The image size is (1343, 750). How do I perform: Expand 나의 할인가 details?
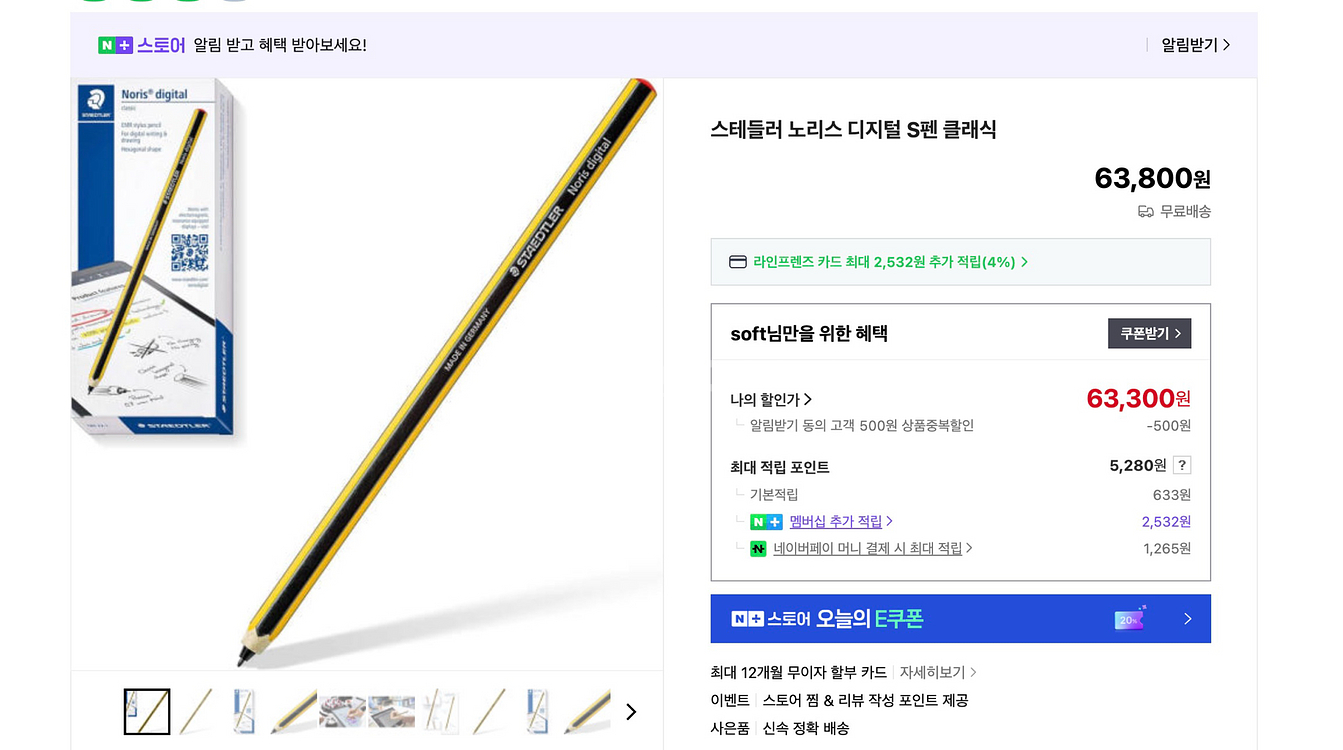(771, 400)
